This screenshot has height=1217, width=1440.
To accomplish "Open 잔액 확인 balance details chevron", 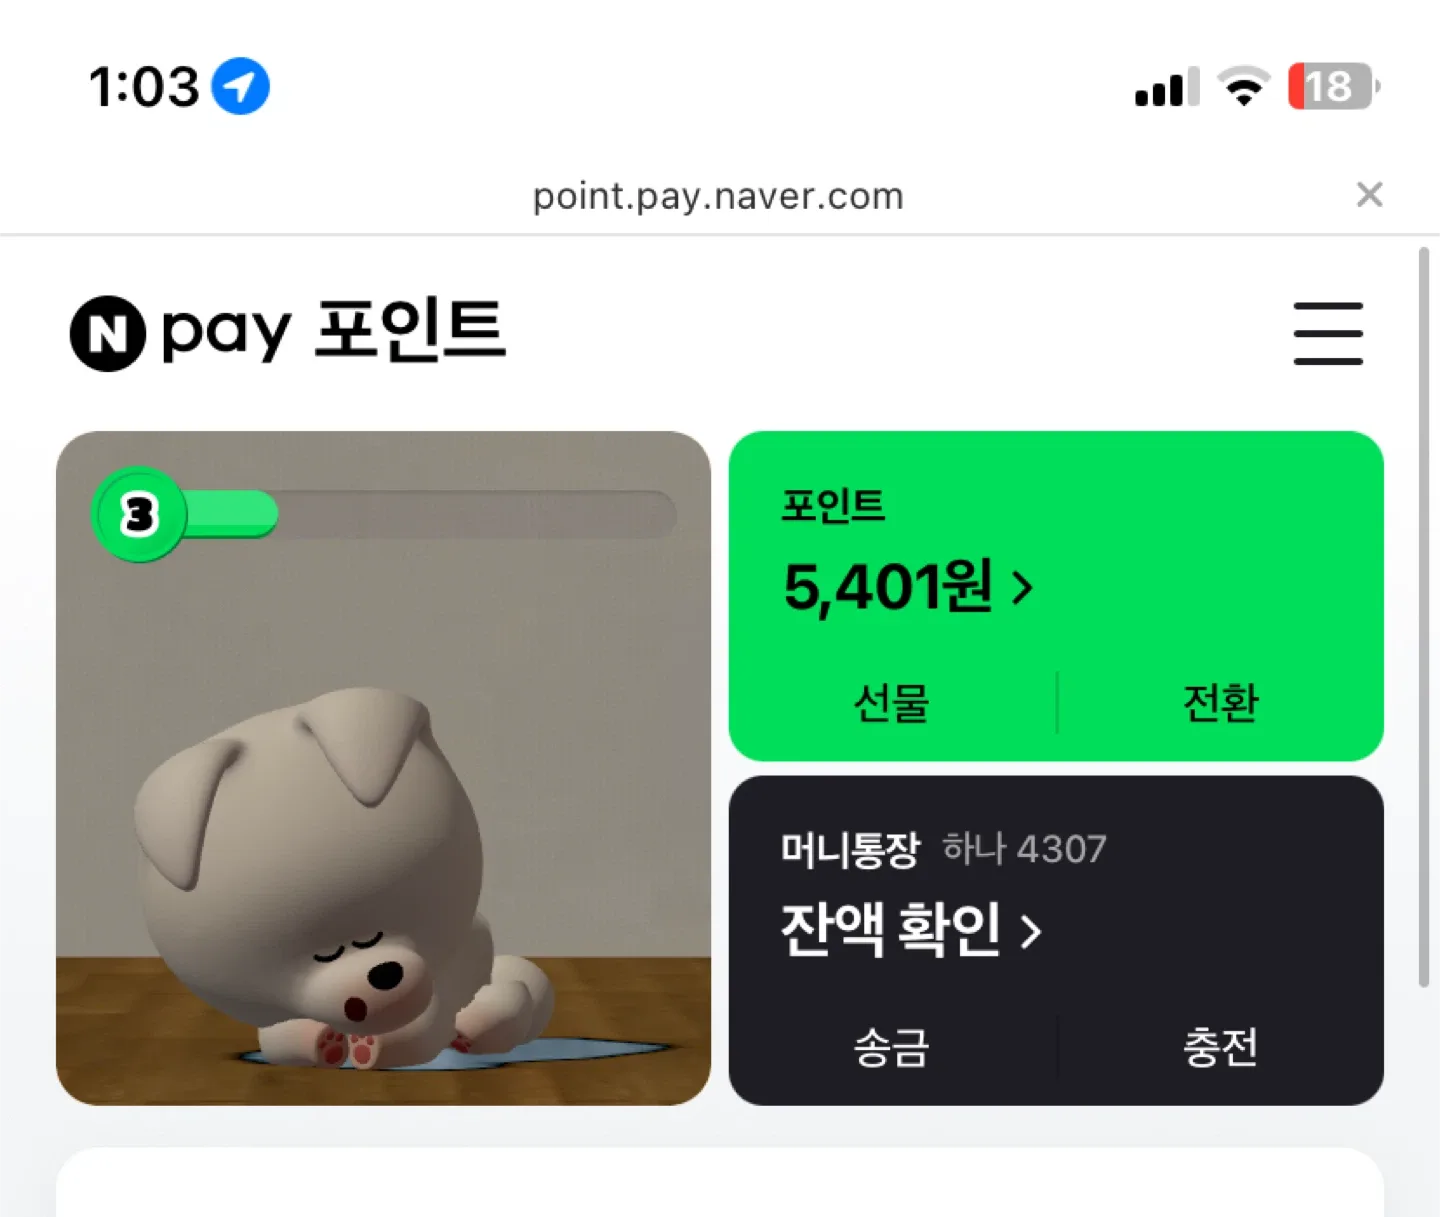I will [x=1030, y=932].
